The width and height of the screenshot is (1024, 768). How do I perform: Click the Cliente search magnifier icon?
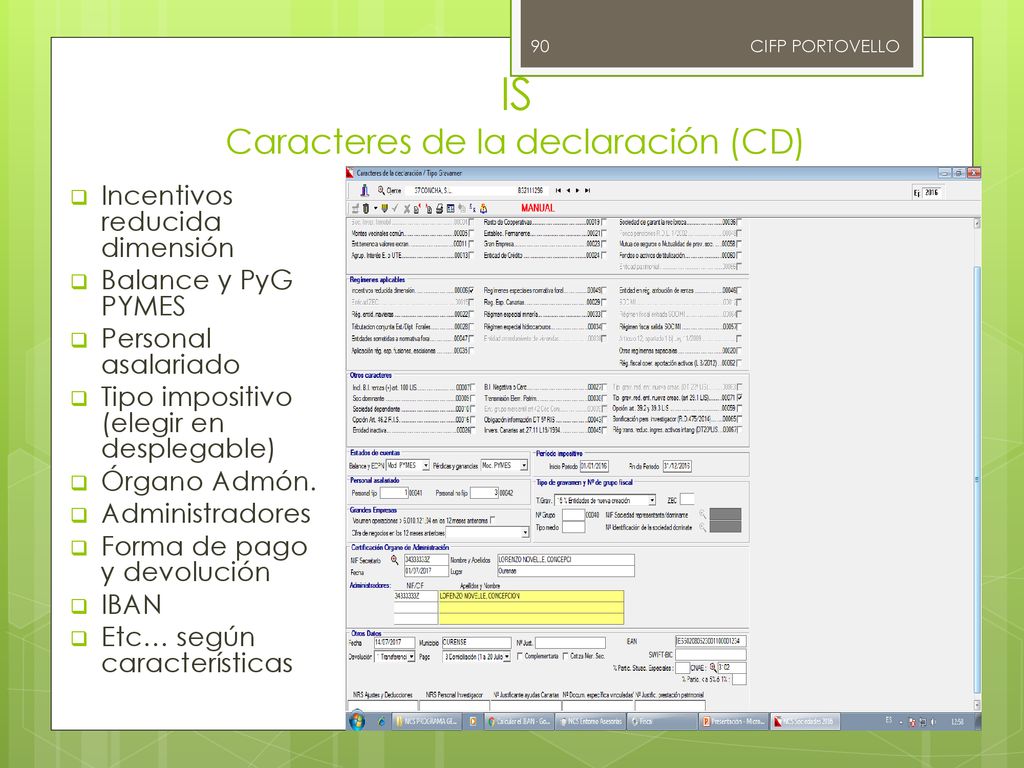click(381, 190)
